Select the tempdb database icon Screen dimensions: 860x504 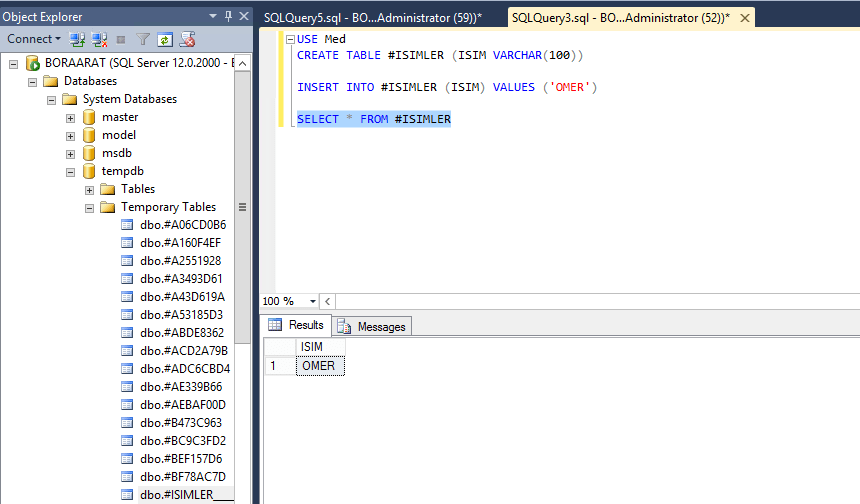pos(89,172)
